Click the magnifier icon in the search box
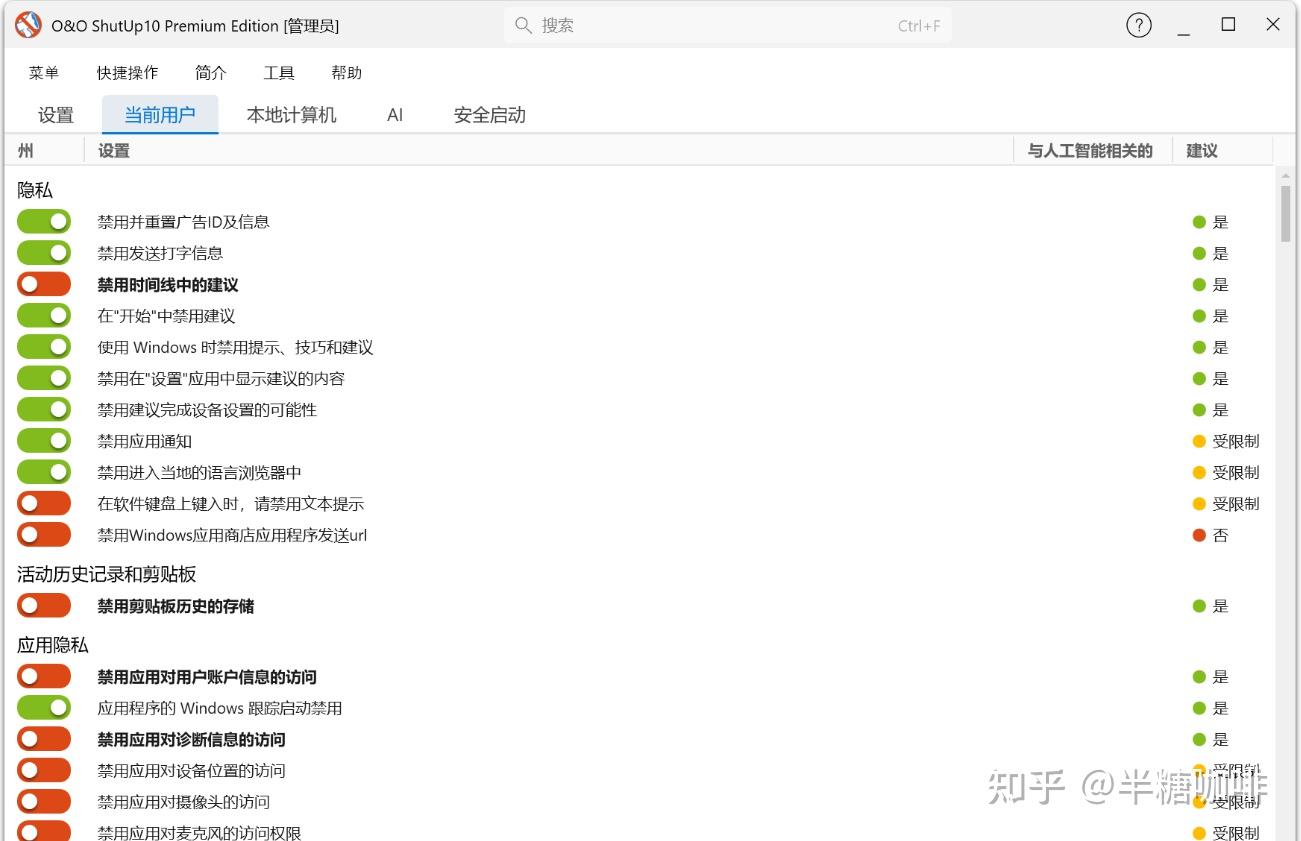The width and height of the screenshot is (1301, 841). tap(523, 25)
